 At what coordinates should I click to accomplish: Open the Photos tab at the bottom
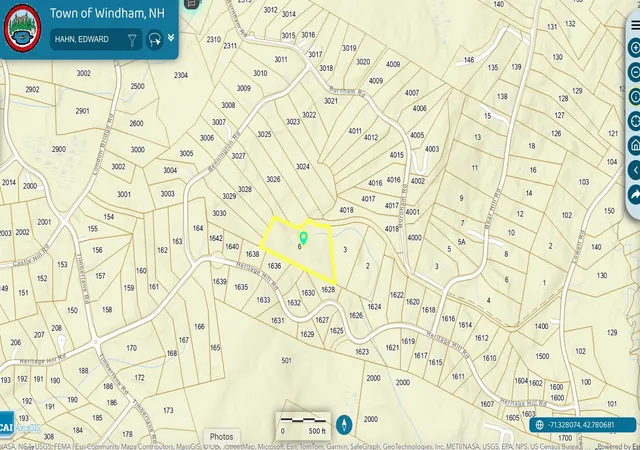[x=222, y=437]
